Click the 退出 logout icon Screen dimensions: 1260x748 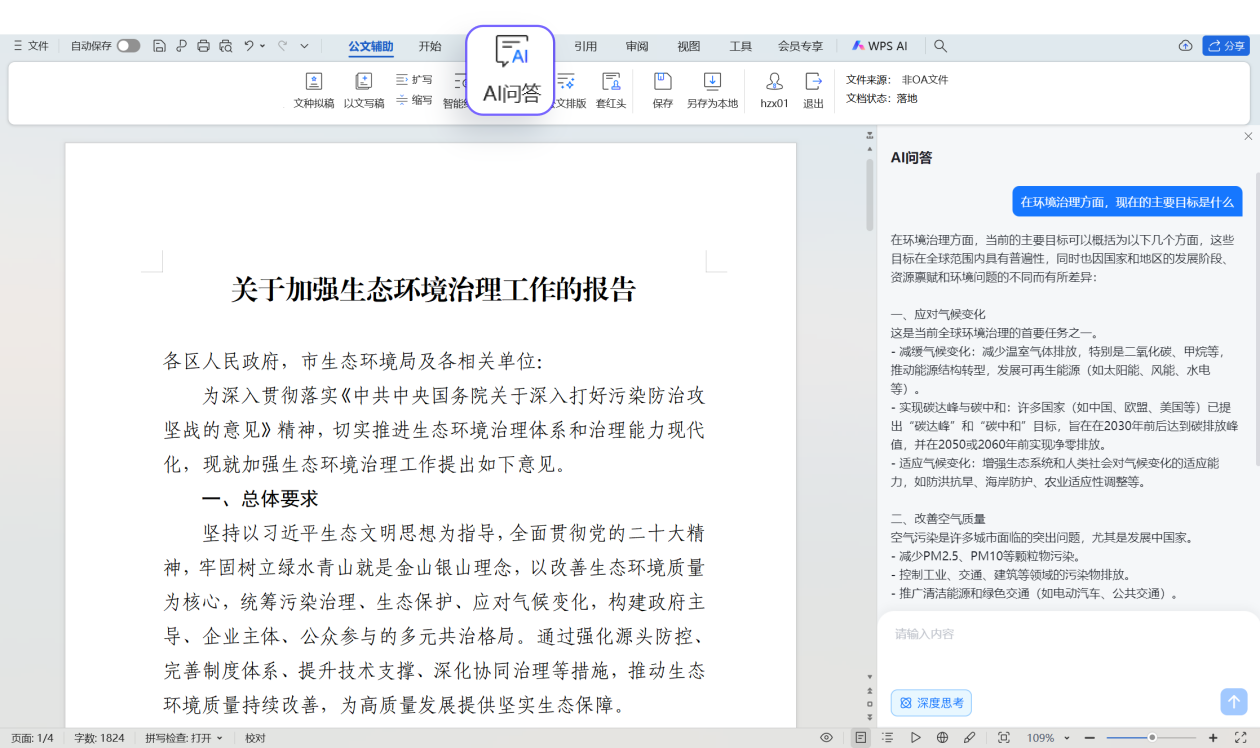click(x=813, y=82)
